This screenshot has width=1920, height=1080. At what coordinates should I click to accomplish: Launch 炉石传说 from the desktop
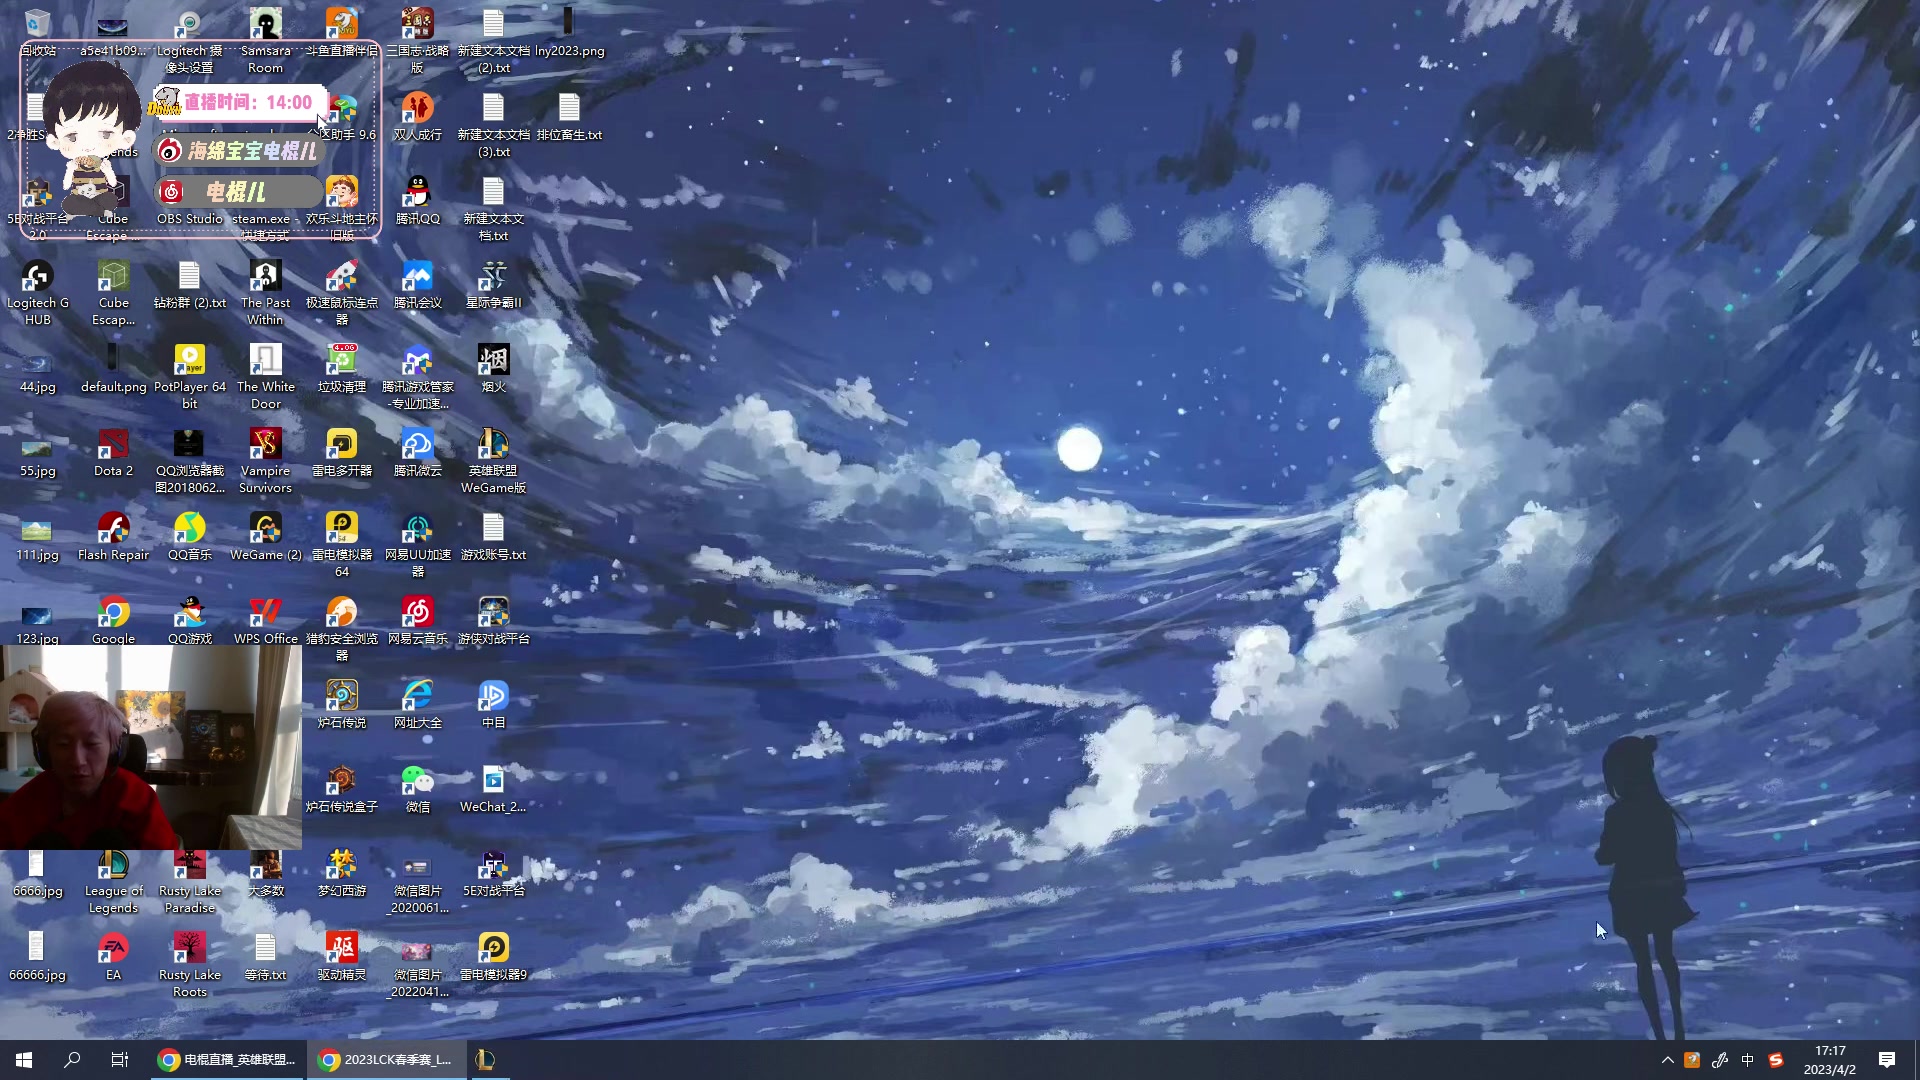coord(341,704)
